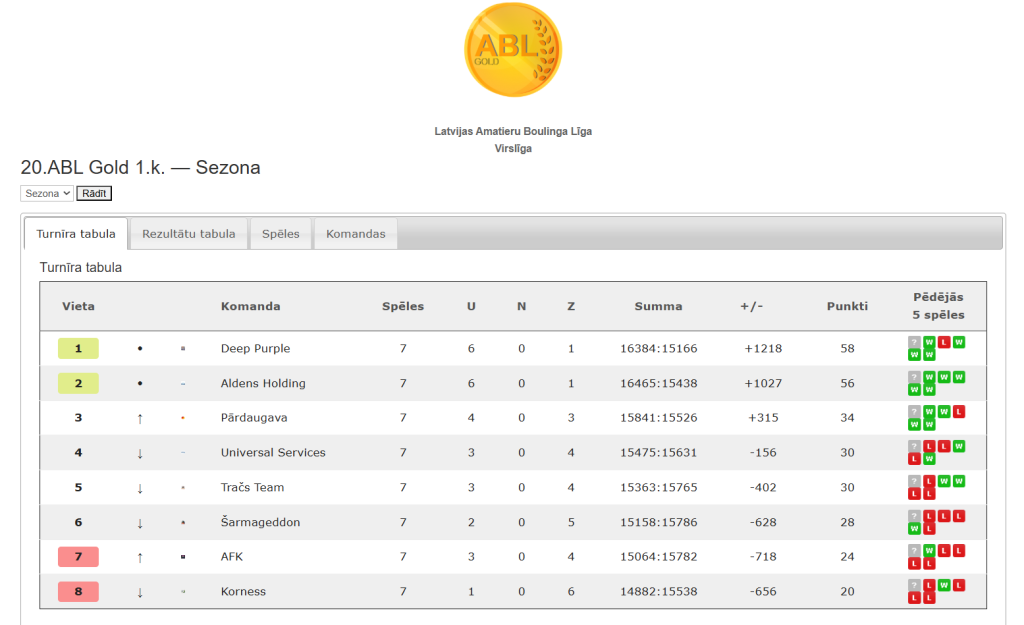1024x625 pixels.
Task: Click the small Deep Purple team logo
Action: click(183, 349)
